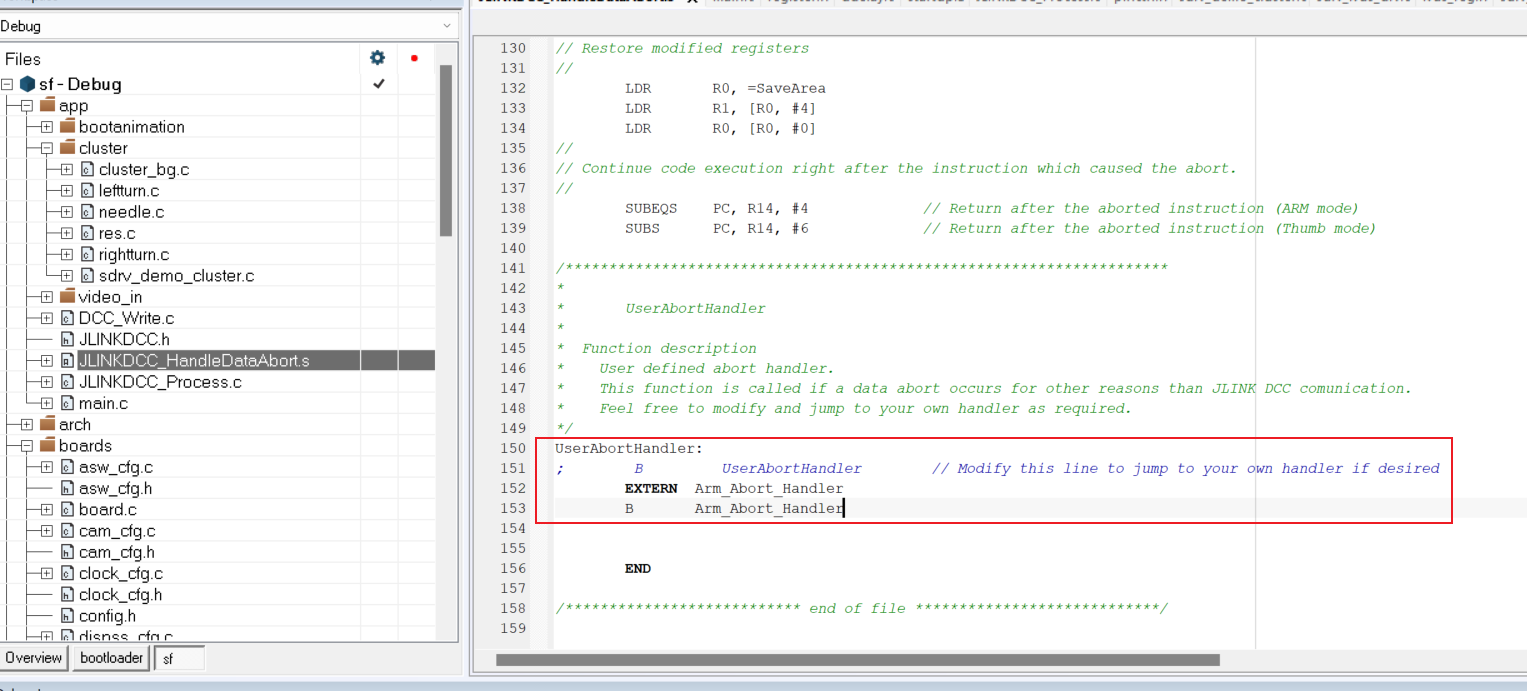Image resolution: width=1527 pixels, height=691 pixels.
Task: Click the red breakpoint dot icon
Action: (x=413, y=58)
